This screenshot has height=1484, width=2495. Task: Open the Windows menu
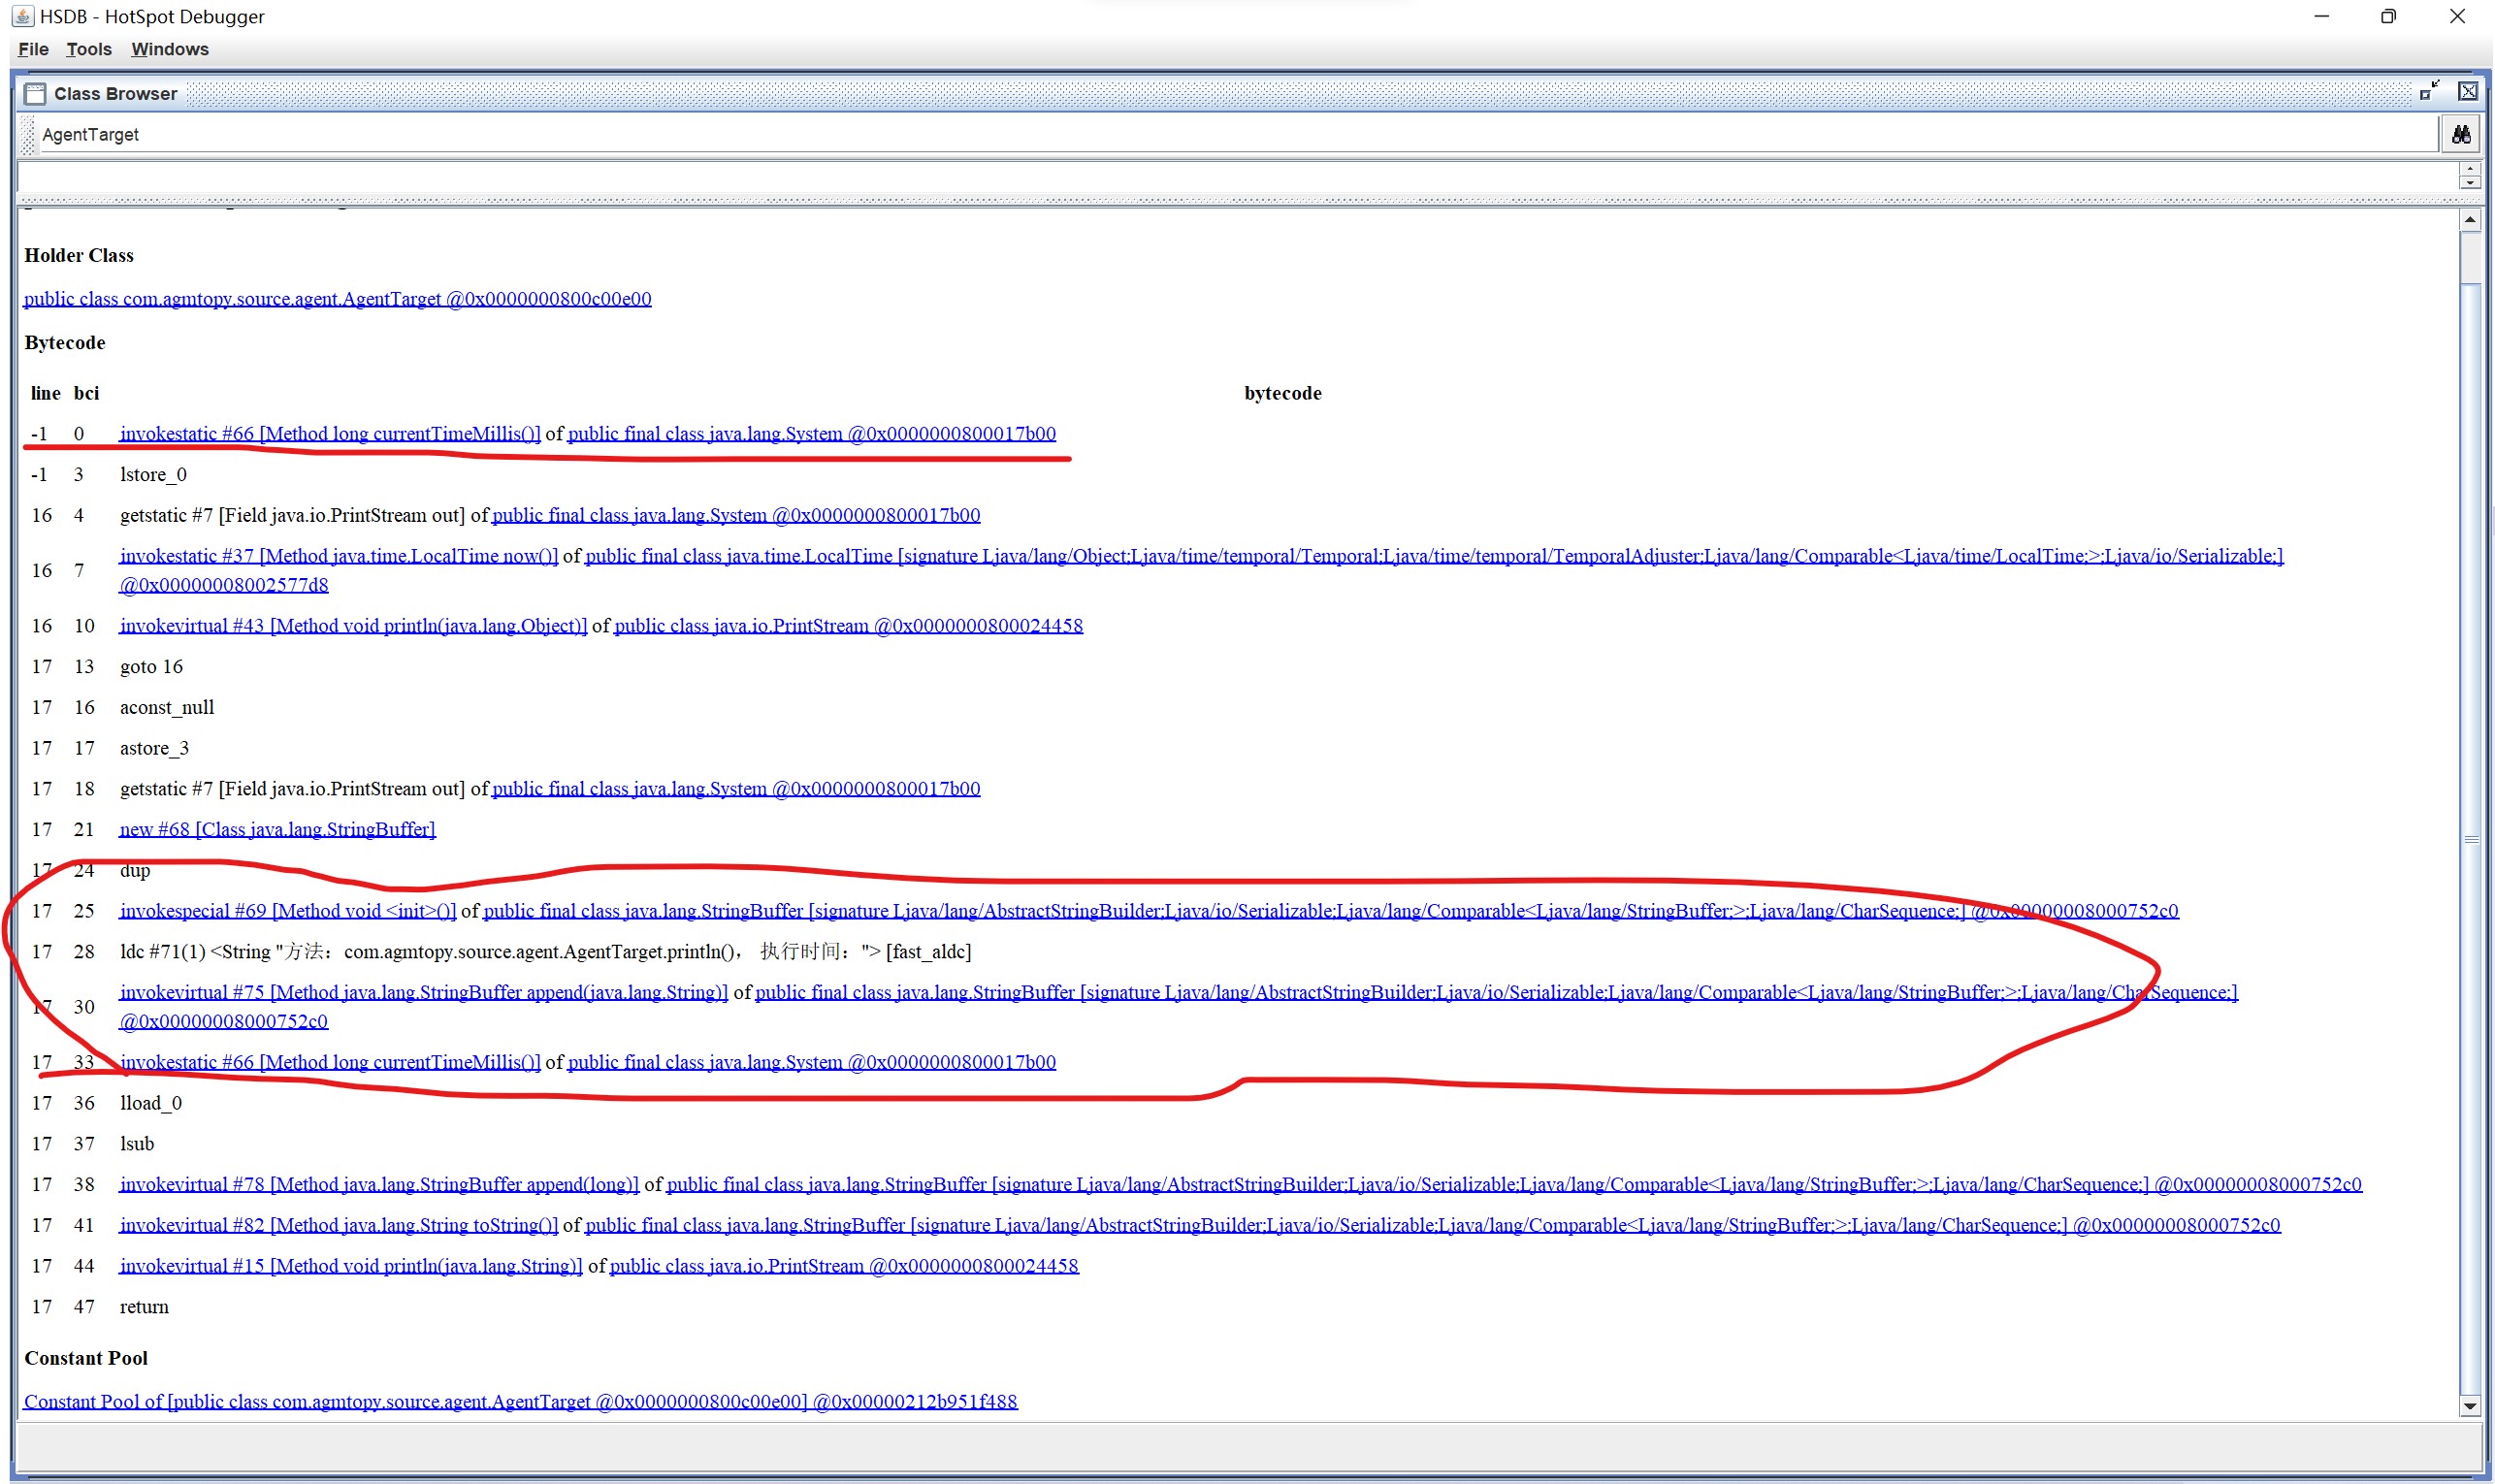[x=170, y=49]
